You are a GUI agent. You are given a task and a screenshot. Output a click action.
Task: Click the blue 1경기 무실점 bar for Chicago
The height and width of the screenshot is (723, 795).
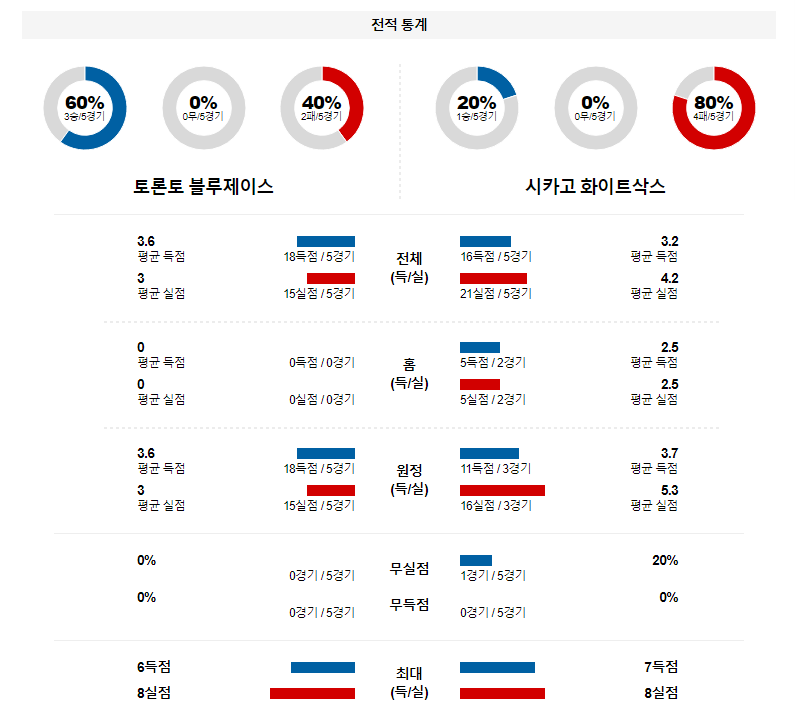[x=476, y=560]
